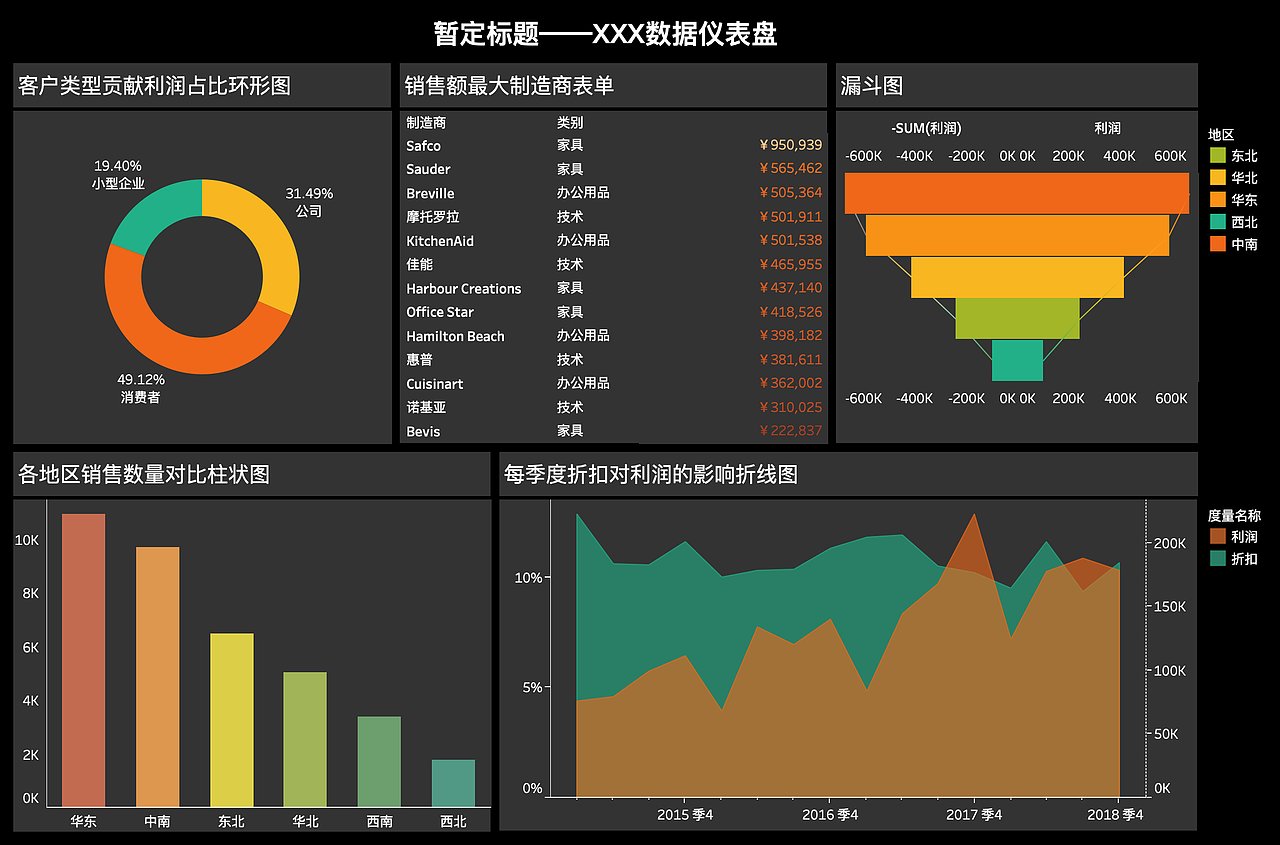1280x845 pixels.
Task: Click the top orange bar of the funnel chart
Action: pos(1016,193)
